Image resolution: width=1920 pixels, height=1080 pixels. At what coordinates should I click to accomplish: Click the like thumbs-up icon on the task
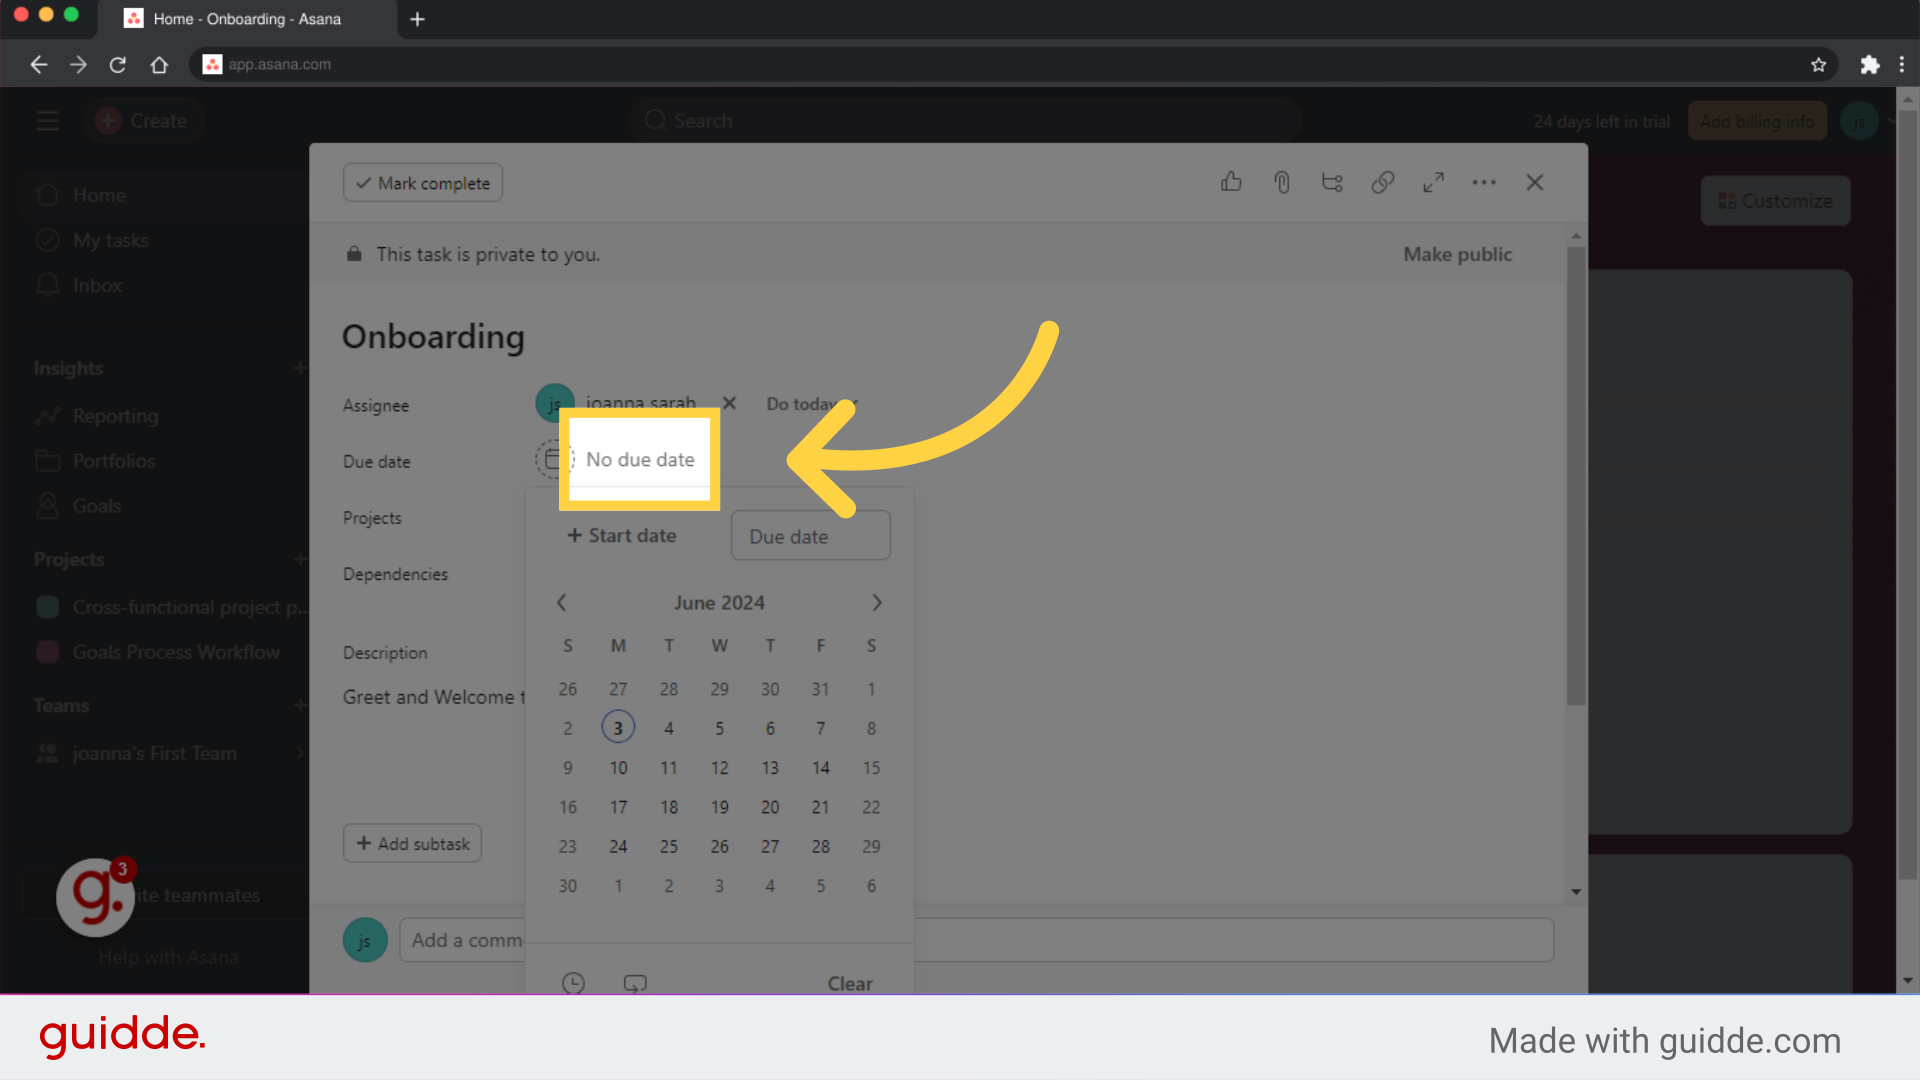tap(1231, 182)
